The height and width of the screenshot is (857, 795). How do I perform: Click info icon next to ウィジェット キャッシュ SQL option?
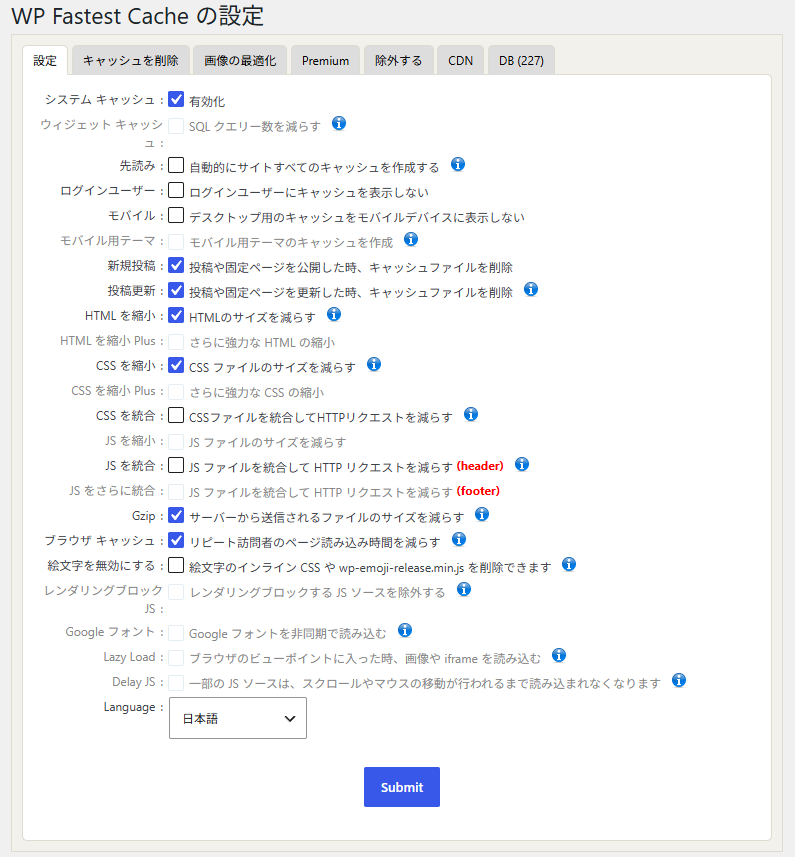339,124
